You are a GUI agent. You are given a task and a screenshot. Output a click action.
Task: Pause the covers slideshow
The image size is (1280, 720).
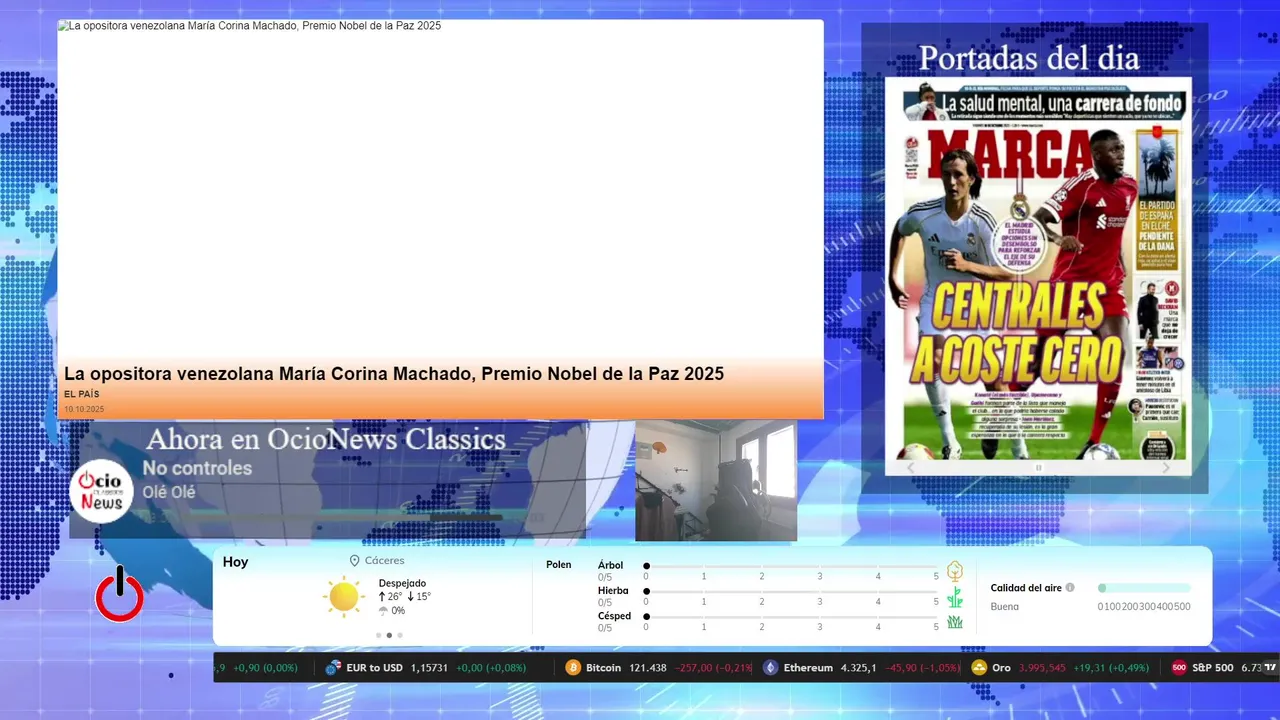(1038, 467)
